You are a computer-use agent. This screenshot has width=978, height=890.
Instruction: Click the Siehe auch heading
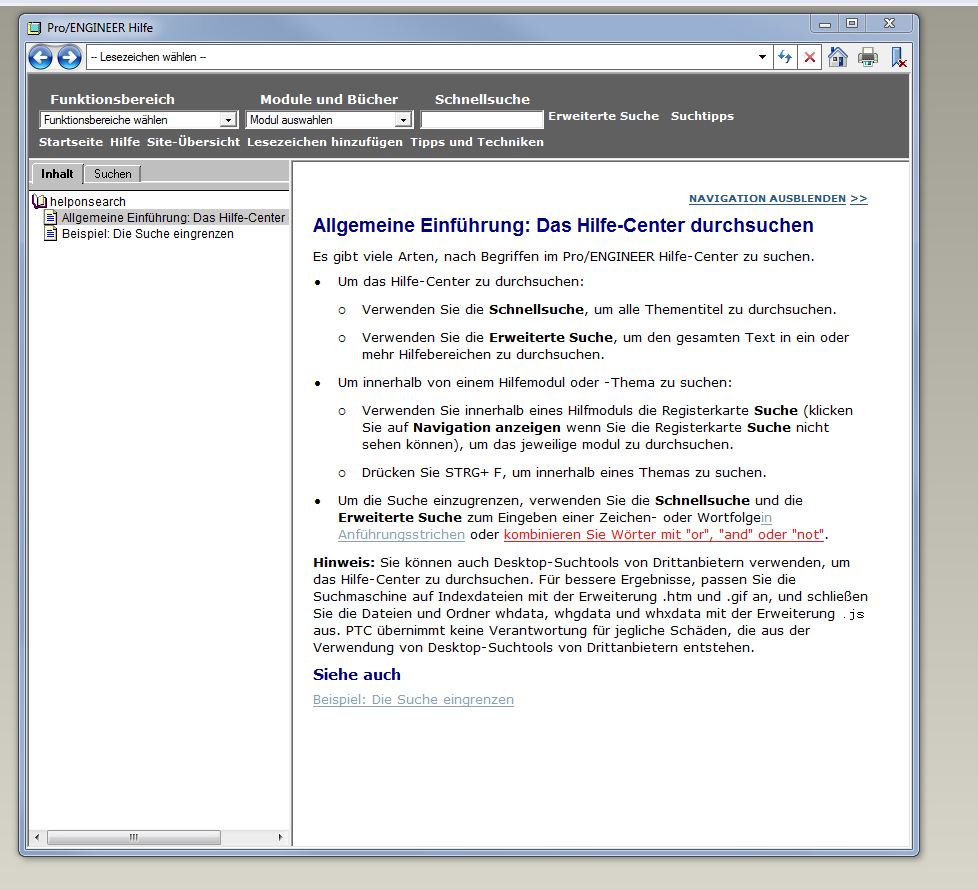[x=357, y=674]
